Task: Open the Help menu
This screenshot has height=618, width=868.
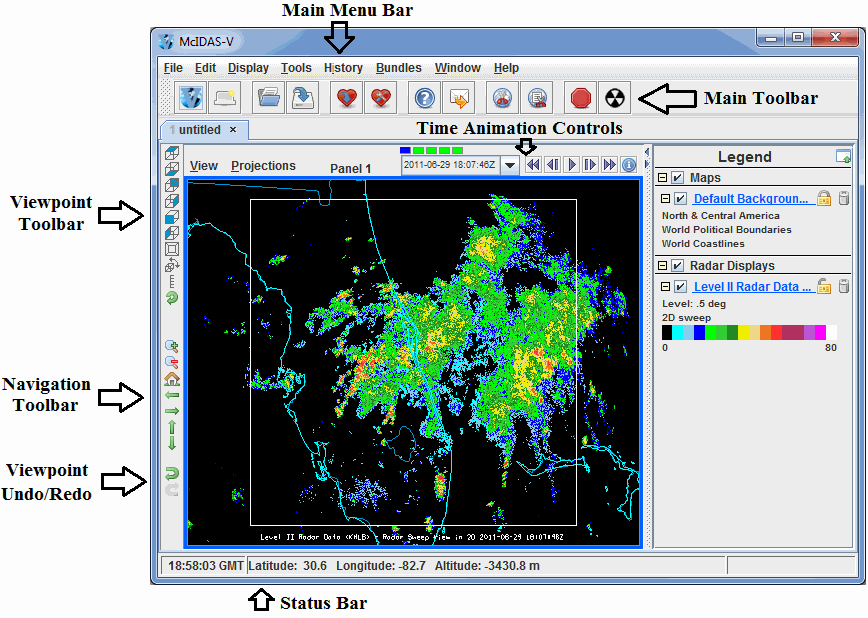Action: [x=507, y=68]
